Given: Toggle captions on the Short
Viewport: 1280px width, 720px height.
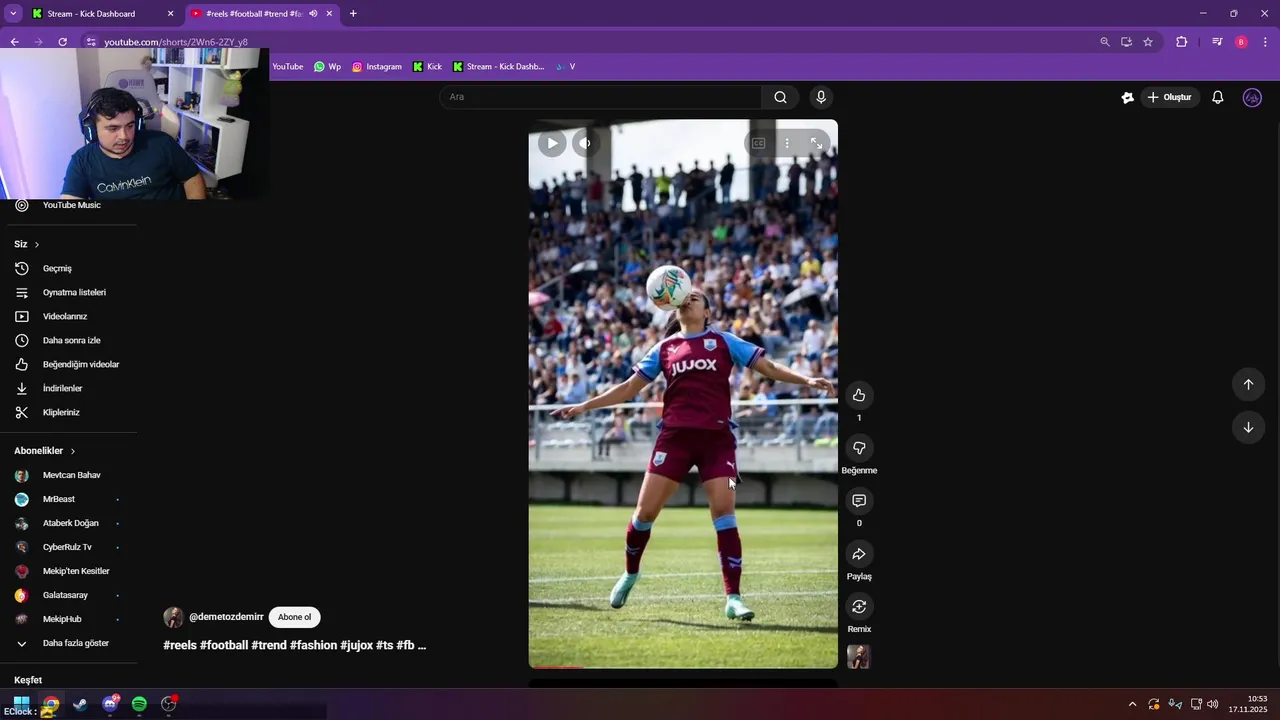Looking at the screenshot, I should [x=758, y=143].
